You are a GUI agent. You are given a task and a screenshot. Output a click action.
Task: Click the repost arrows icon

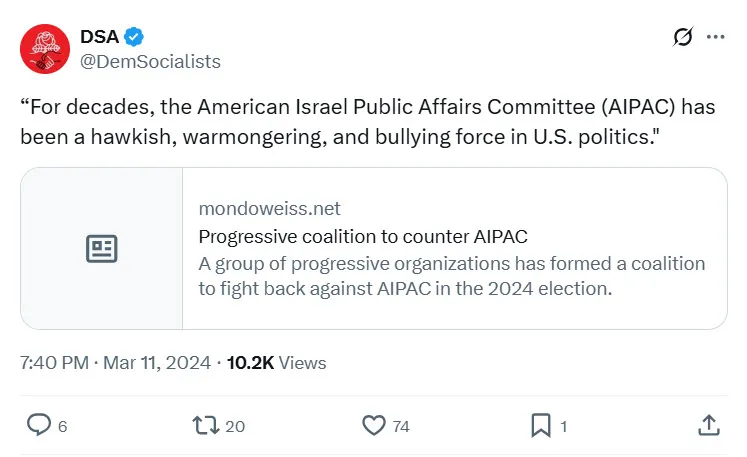205,425
